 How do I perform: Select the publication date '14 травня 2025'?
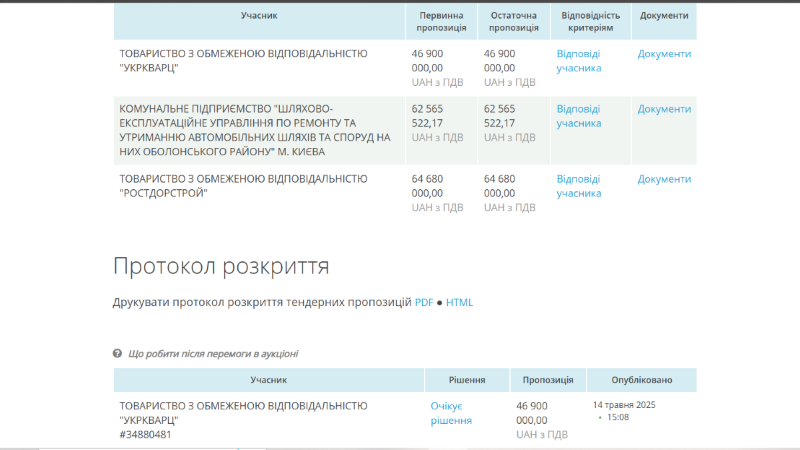624,405
